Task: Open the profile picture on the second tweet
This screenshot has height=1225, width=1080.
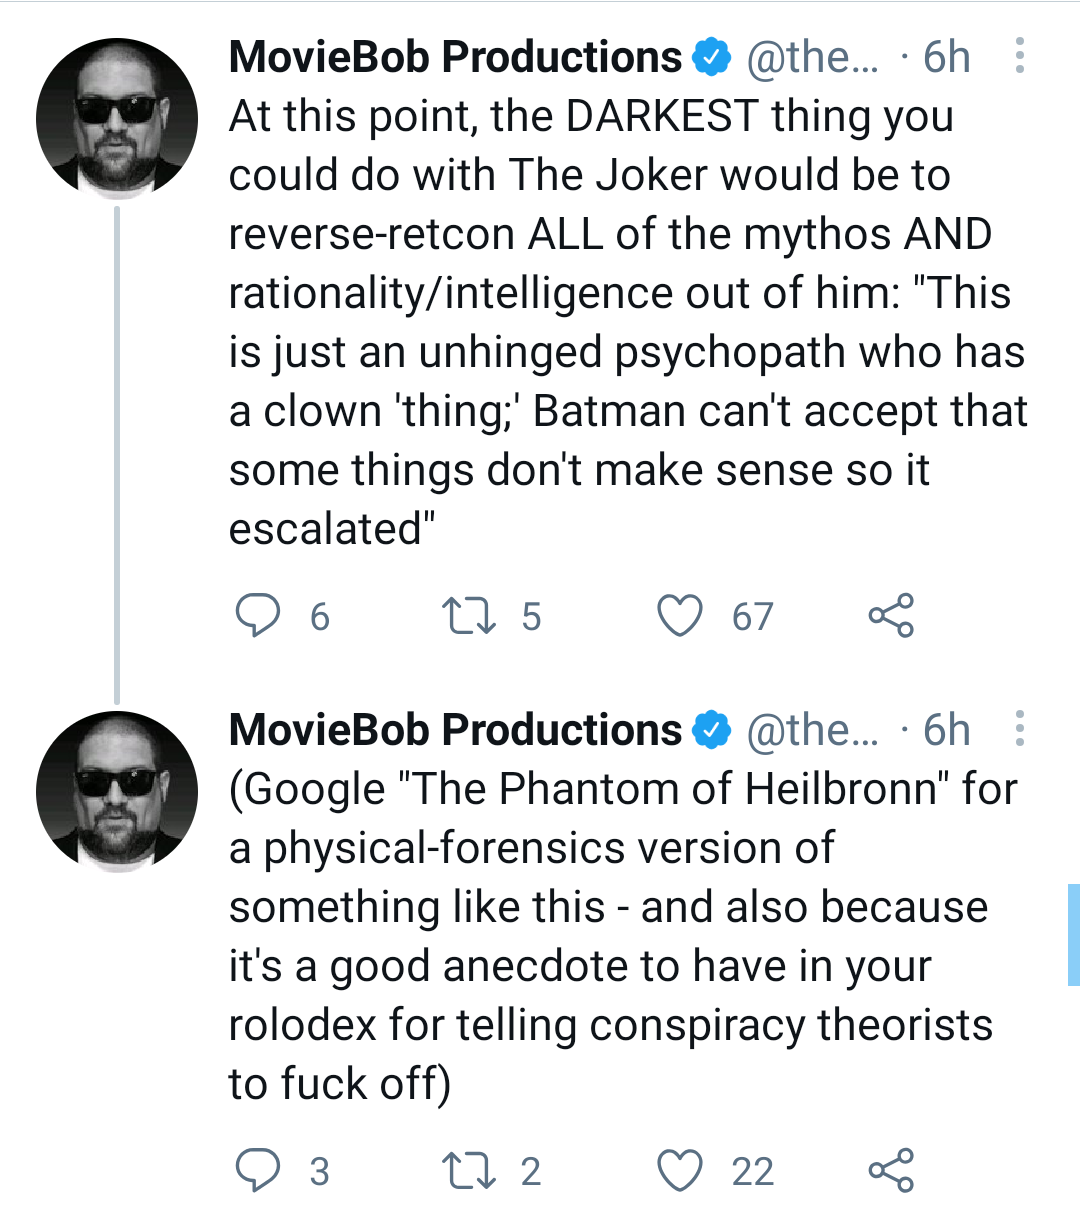Action: pyautogui.click(x=117, y=792)
